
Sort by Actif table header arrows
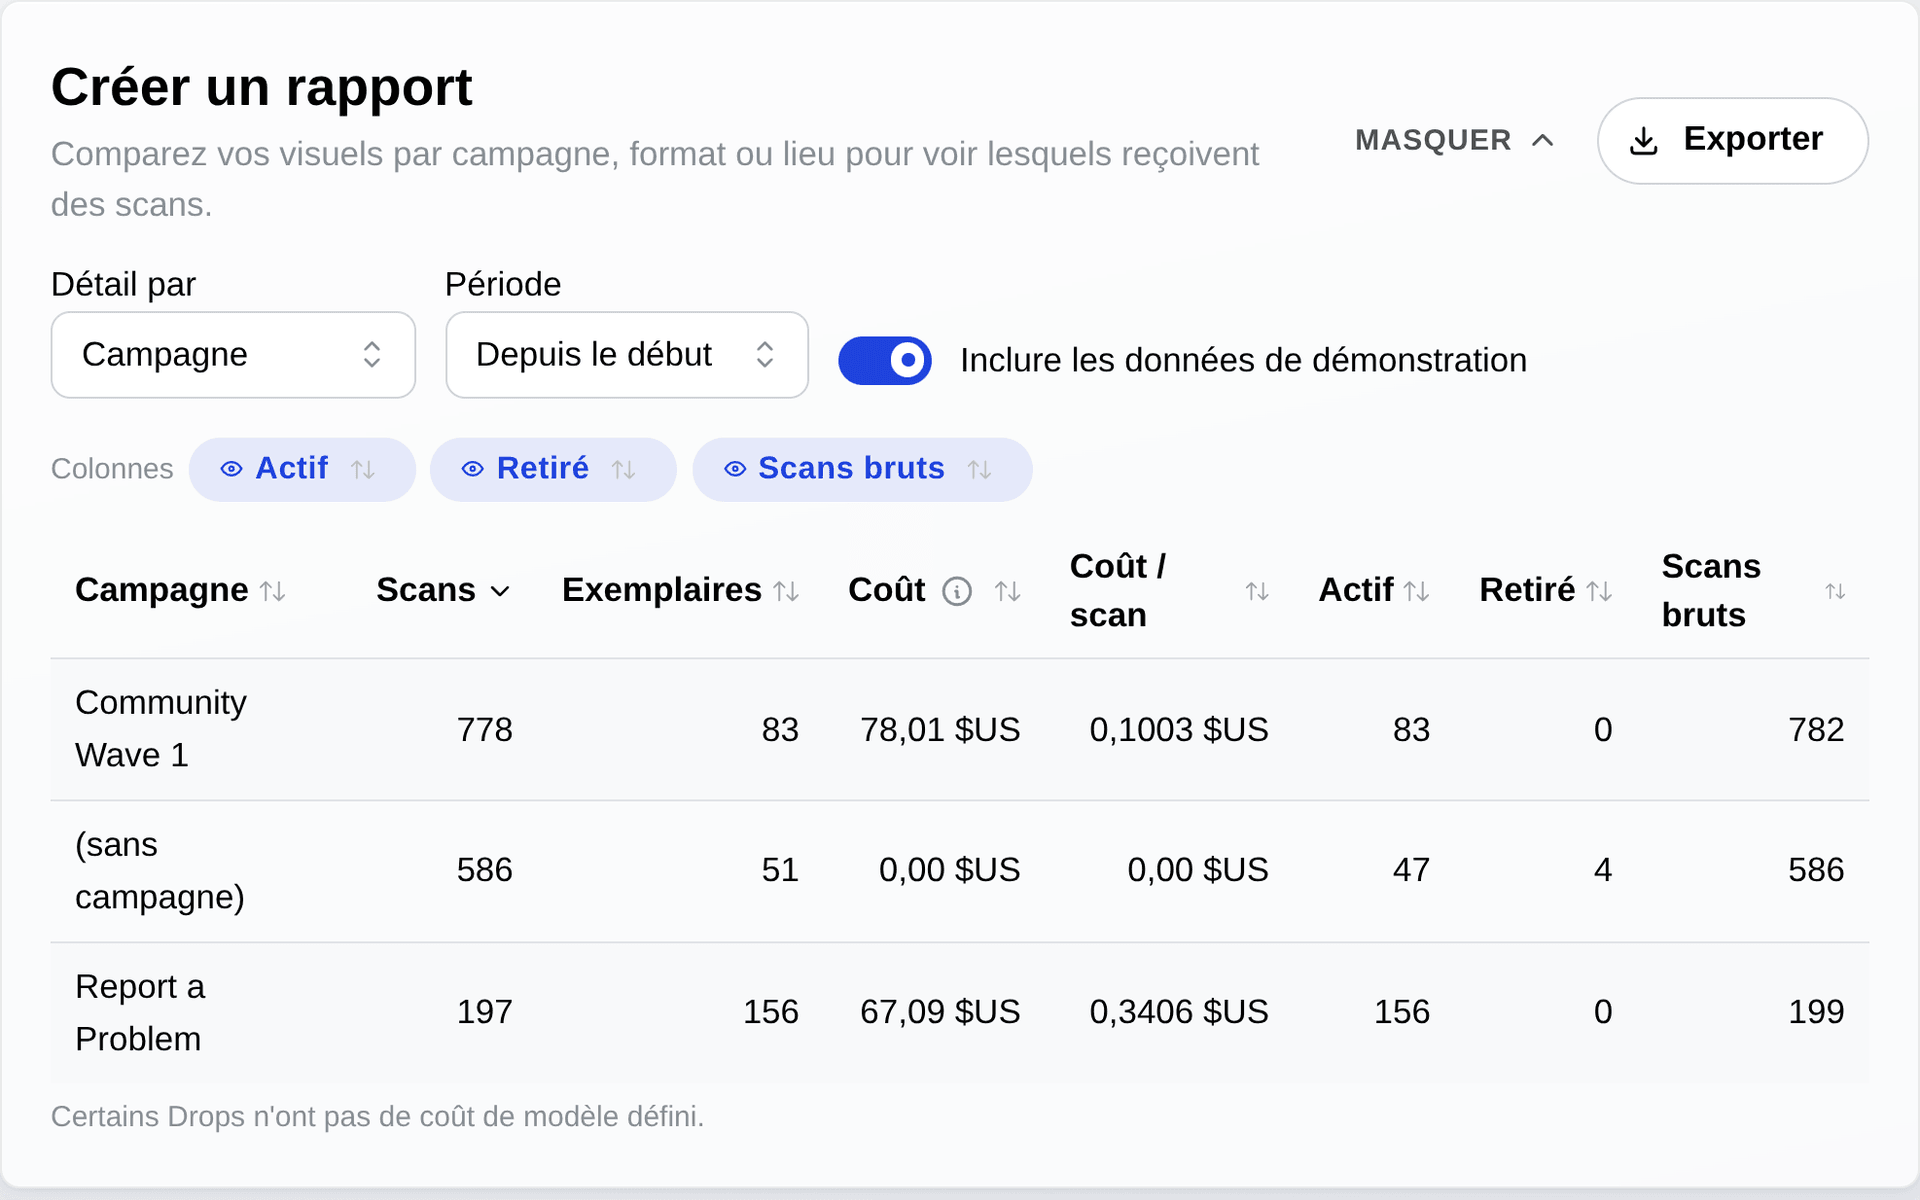1416,592
